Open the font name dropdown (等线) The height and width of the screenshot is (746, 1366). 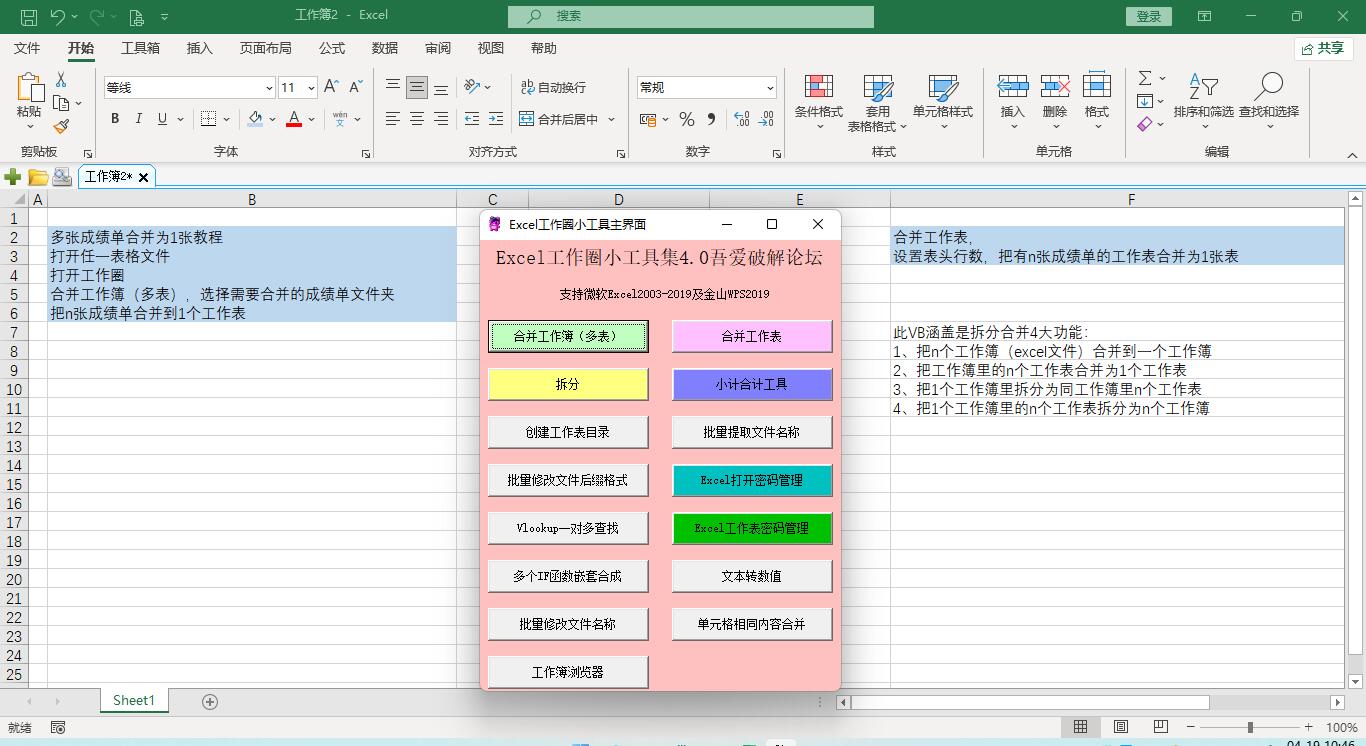269,88
